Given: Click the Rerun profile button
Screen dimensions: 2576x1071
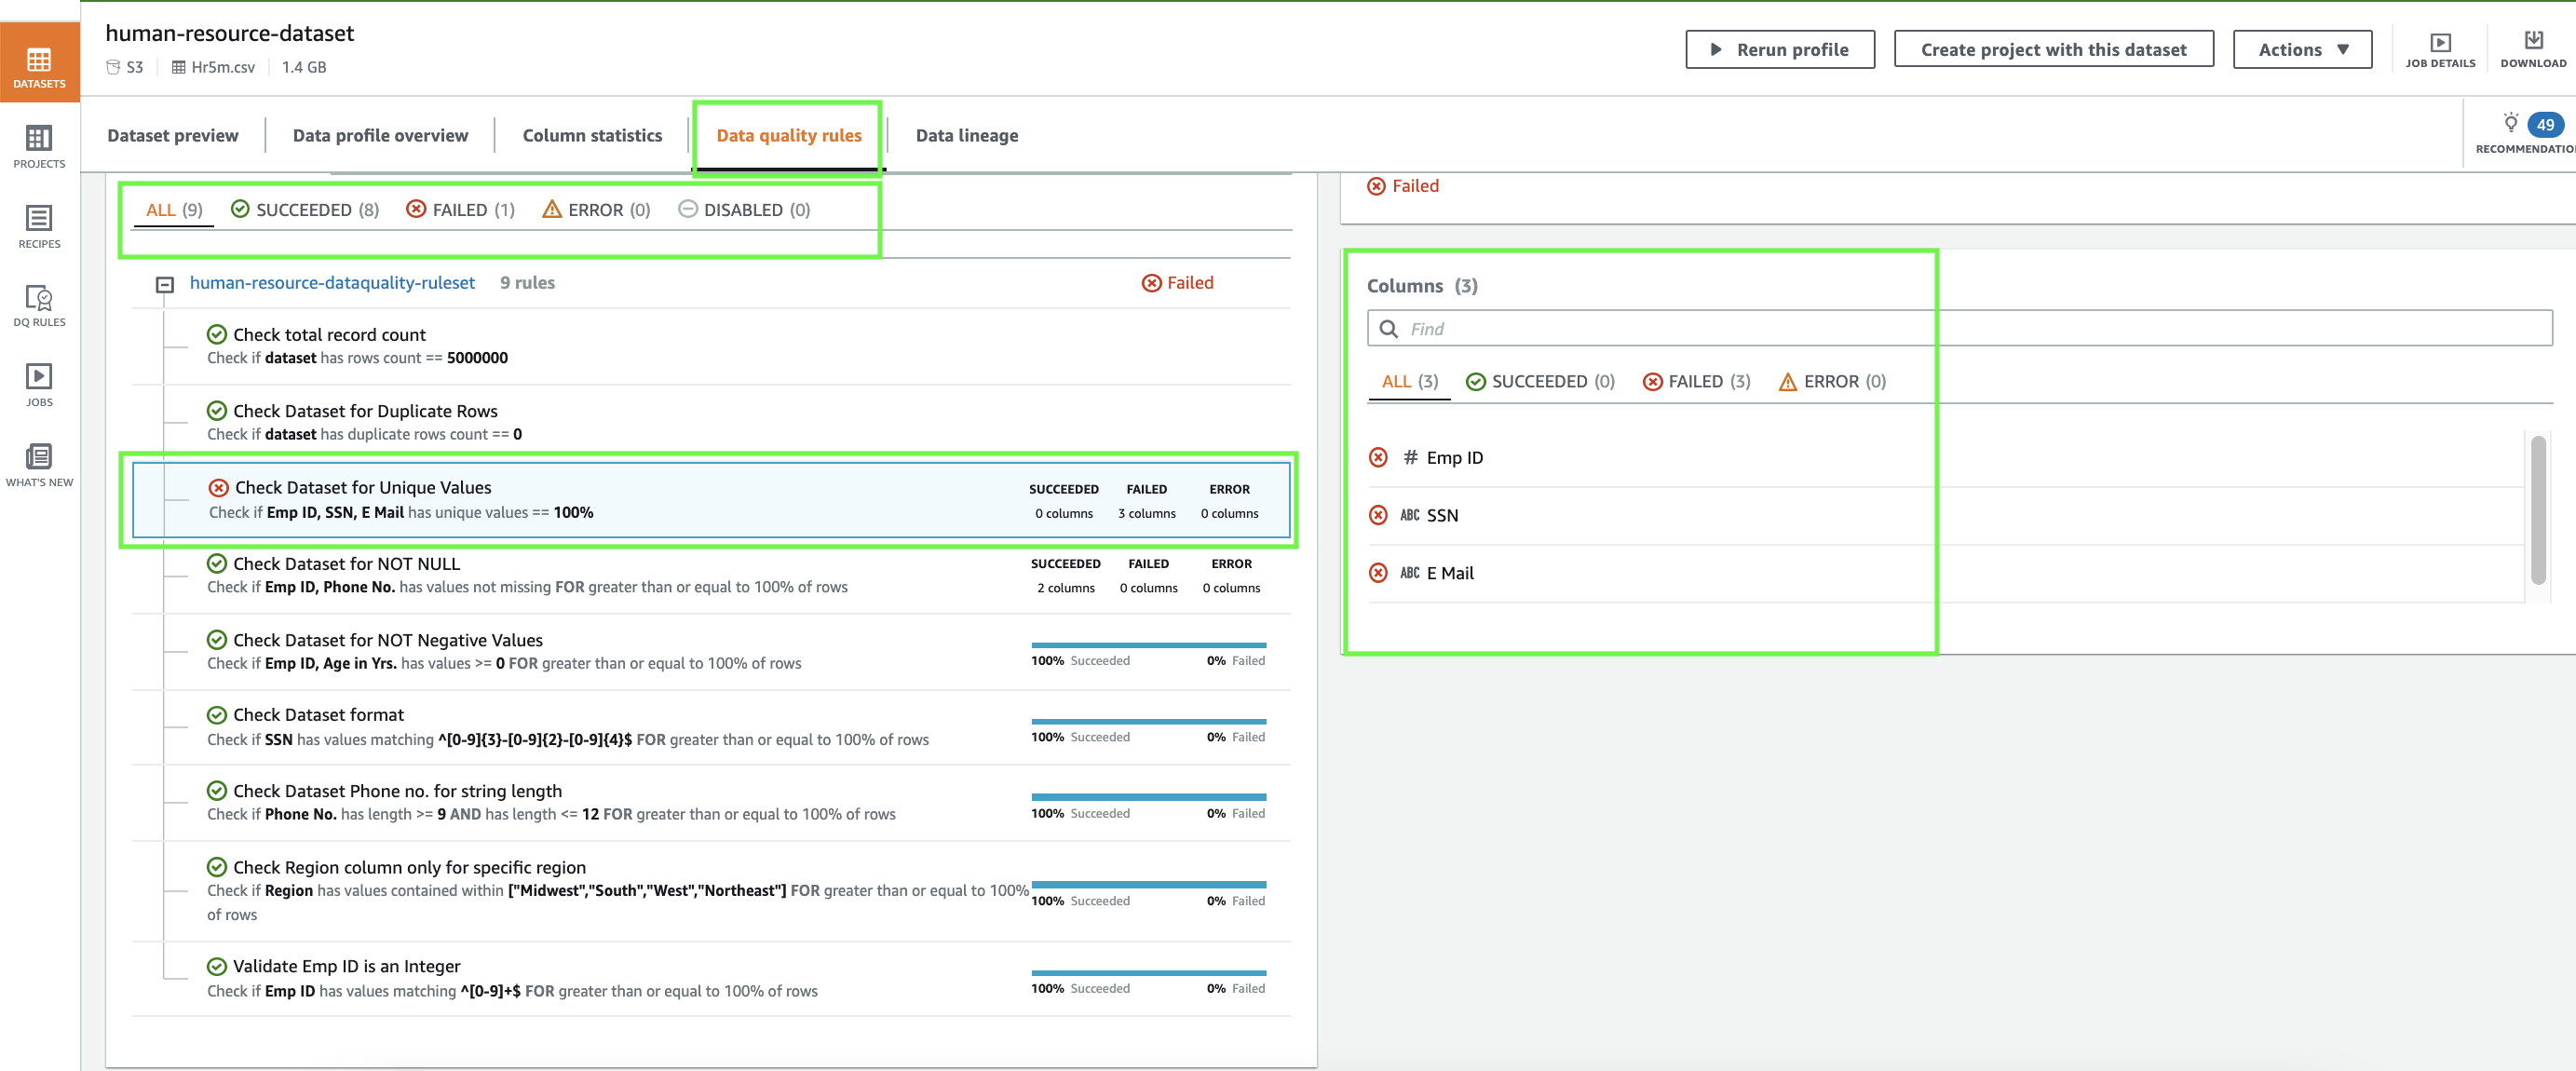Looking at the screenshot, I should [1779, 50].
